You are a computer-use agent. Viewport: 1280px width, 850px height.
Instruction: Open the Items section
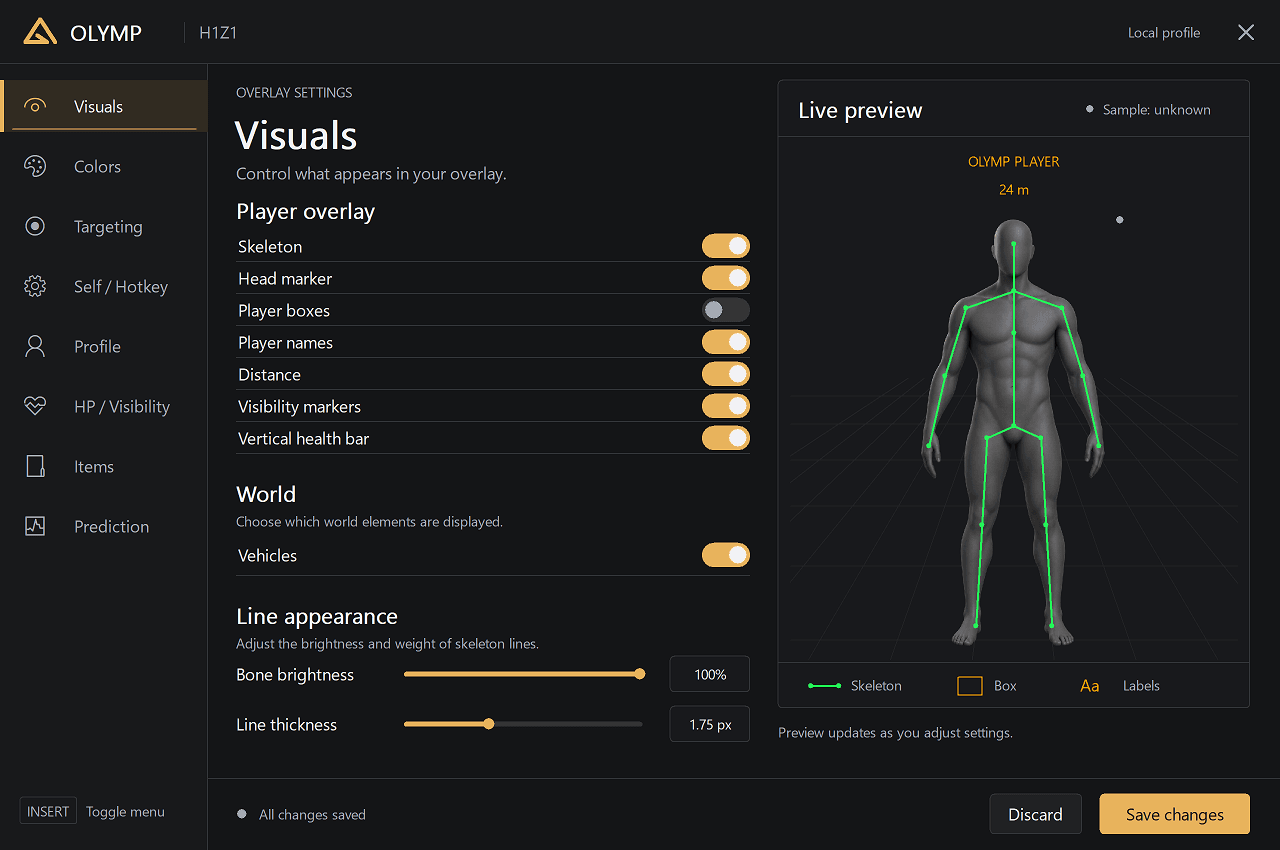(104, 466)
